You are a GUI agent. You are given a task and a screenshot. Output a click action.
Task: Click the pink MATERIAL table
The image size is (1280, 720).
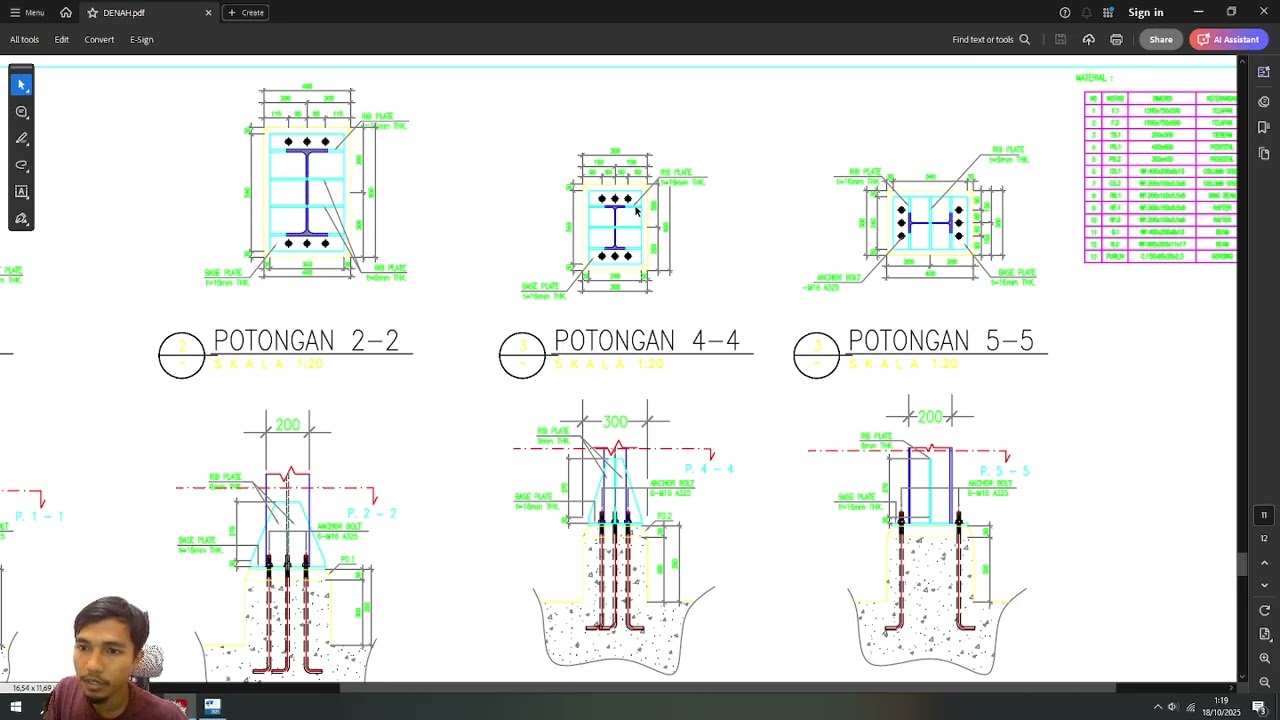coord(1160,177)
